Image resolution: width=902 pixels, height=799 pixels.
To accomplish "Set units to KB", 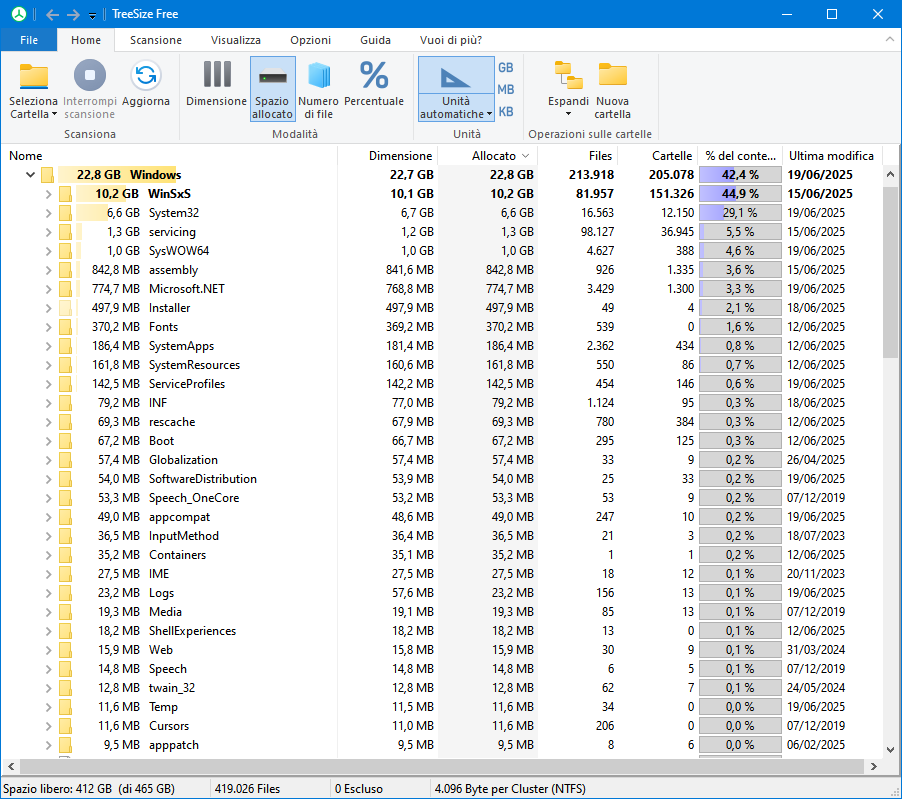I will point(506,112).
